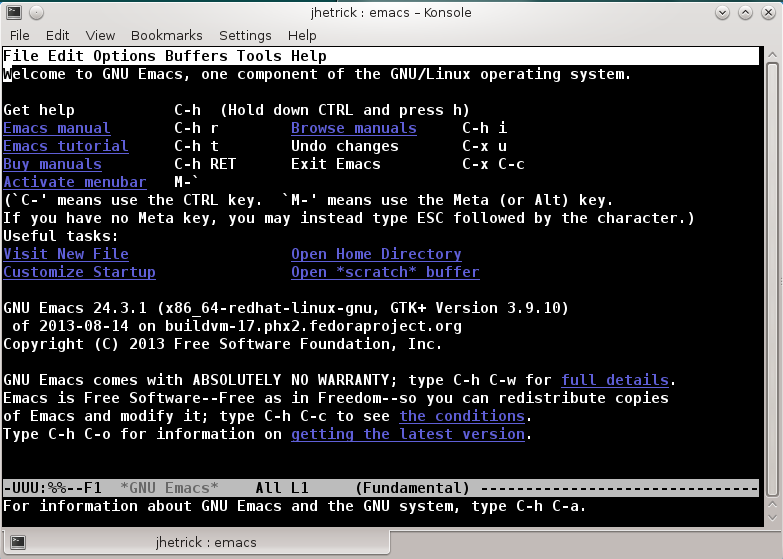Click the Activate menubar link
Screen dimensions: 783x559
[x=75, y=182]
